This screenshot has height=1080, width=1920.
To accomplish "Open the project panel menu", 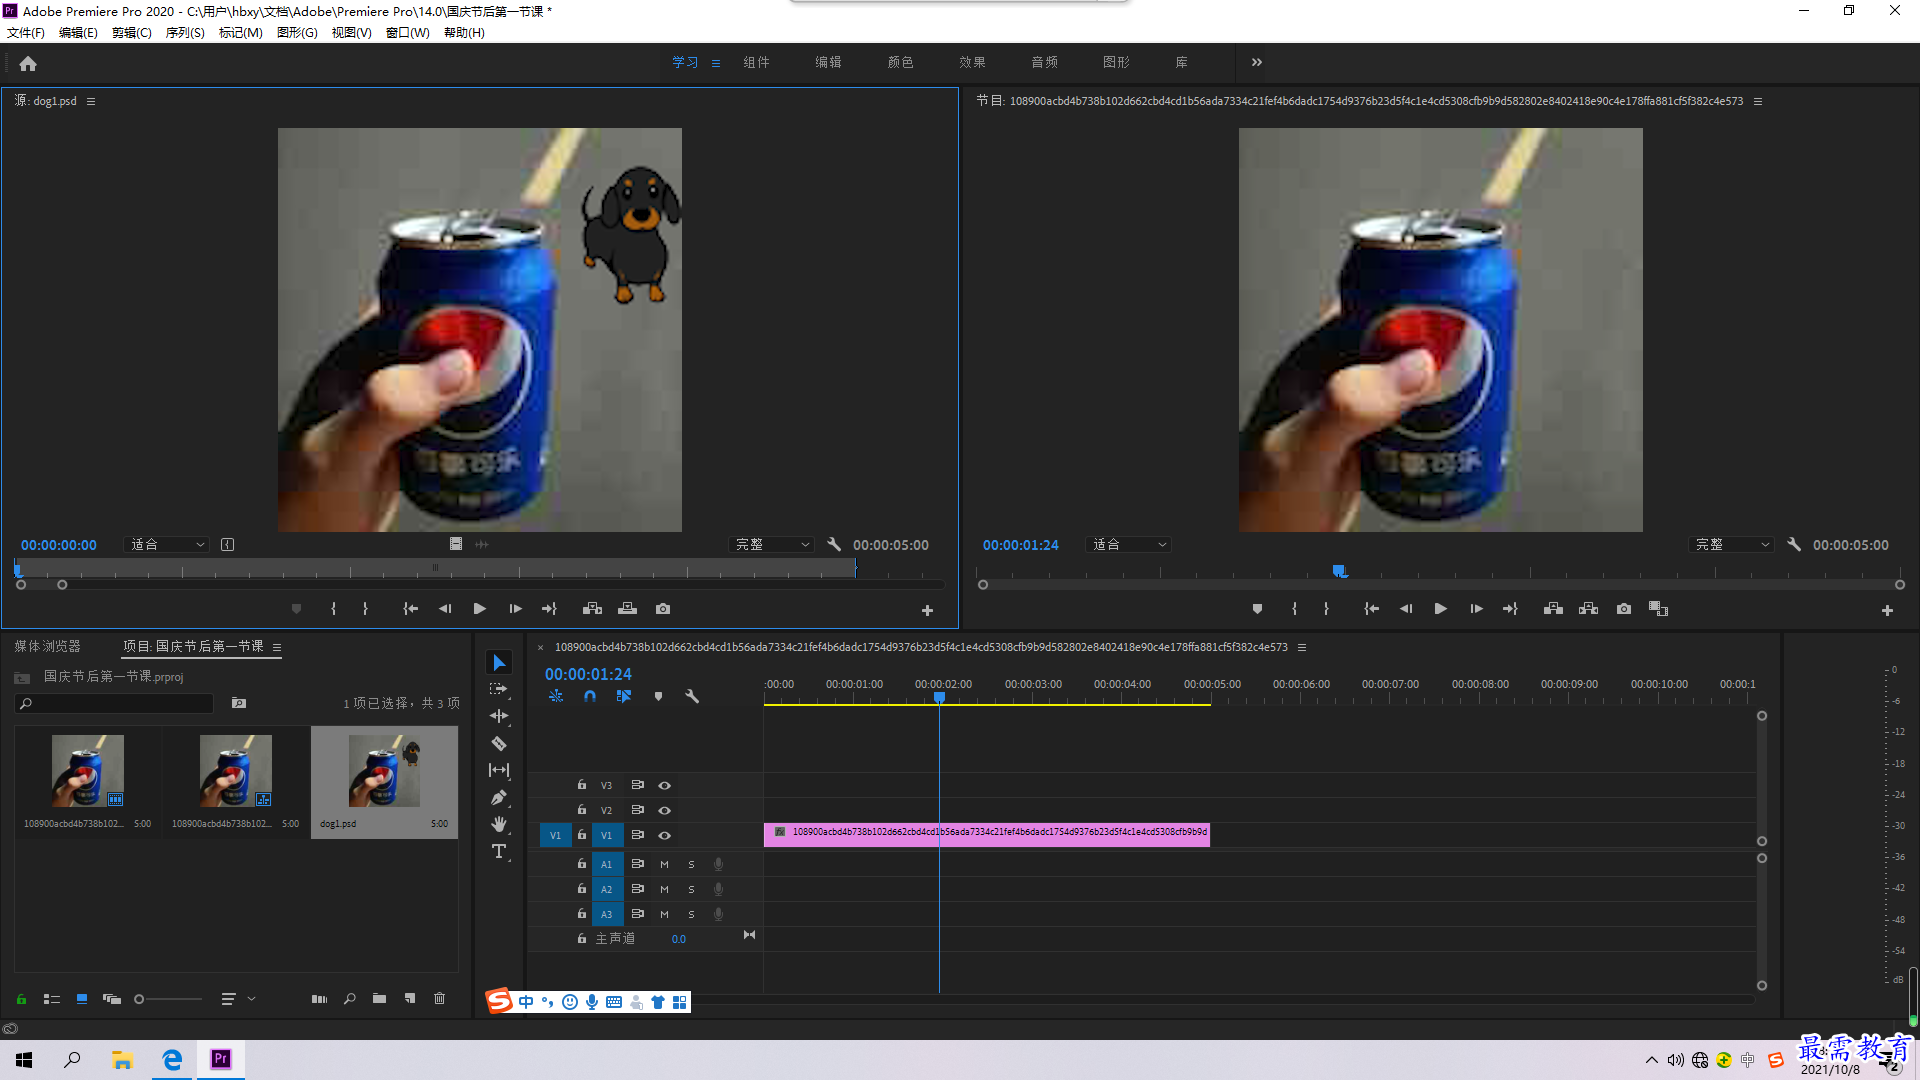I will tap(277, 647).
